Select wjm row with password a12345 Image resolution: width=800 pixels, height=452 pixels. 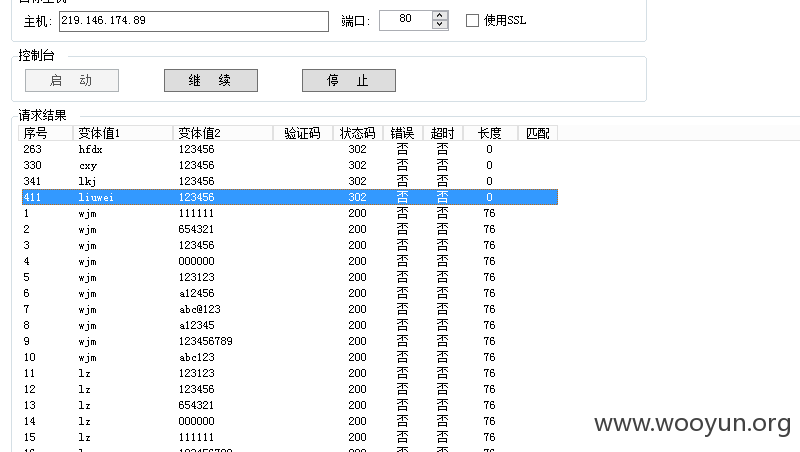(290, 325)
